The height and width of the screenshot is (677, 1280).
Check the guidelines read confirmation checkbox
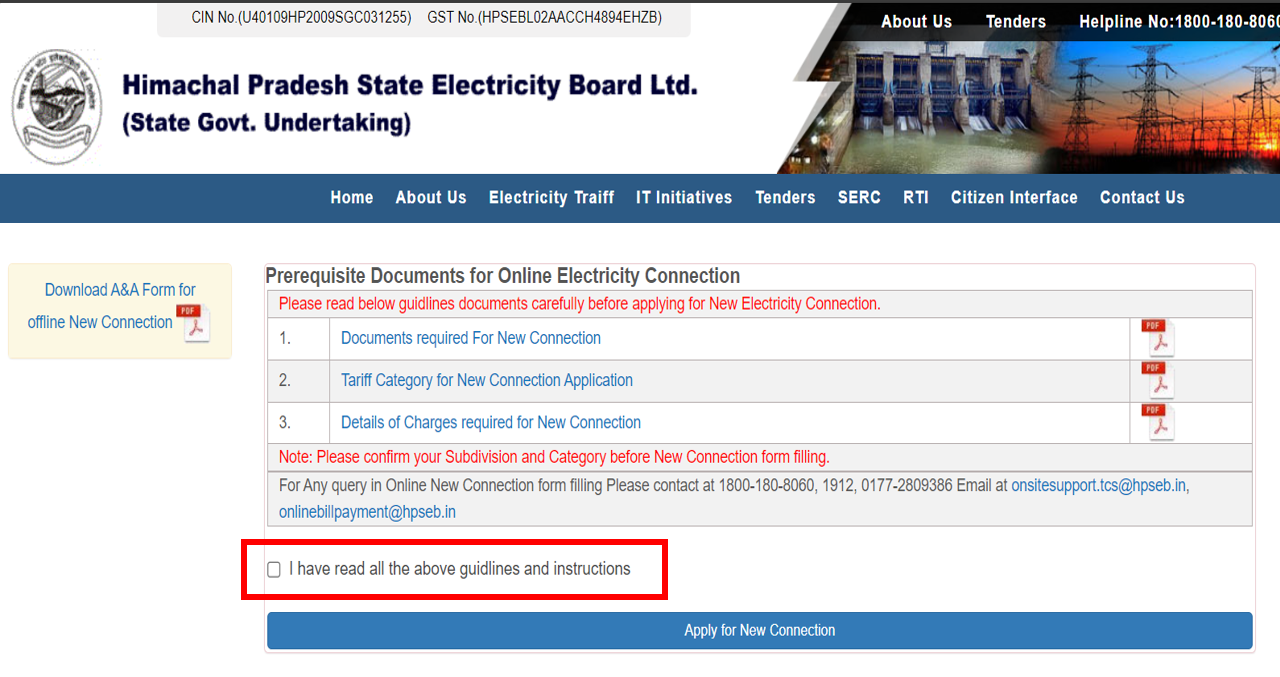point(274,569)
